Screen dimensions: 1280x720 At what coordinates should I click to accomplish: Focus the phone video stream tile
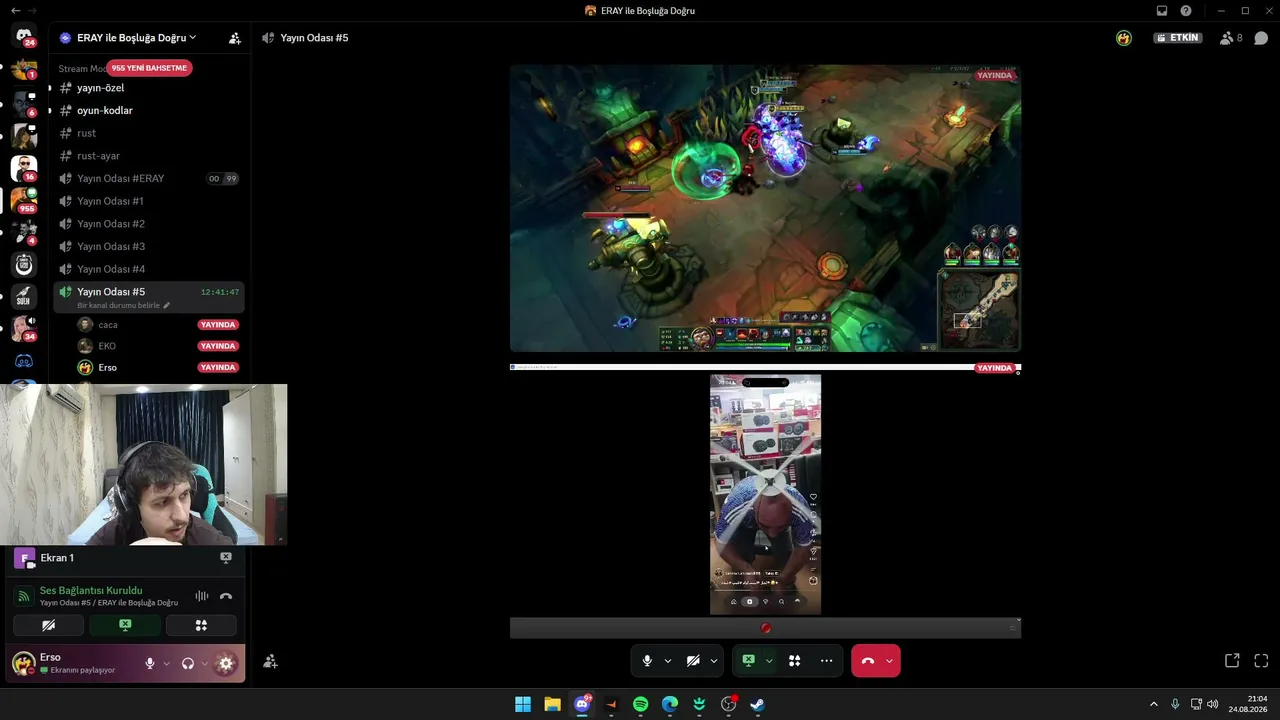click(765, 501)
